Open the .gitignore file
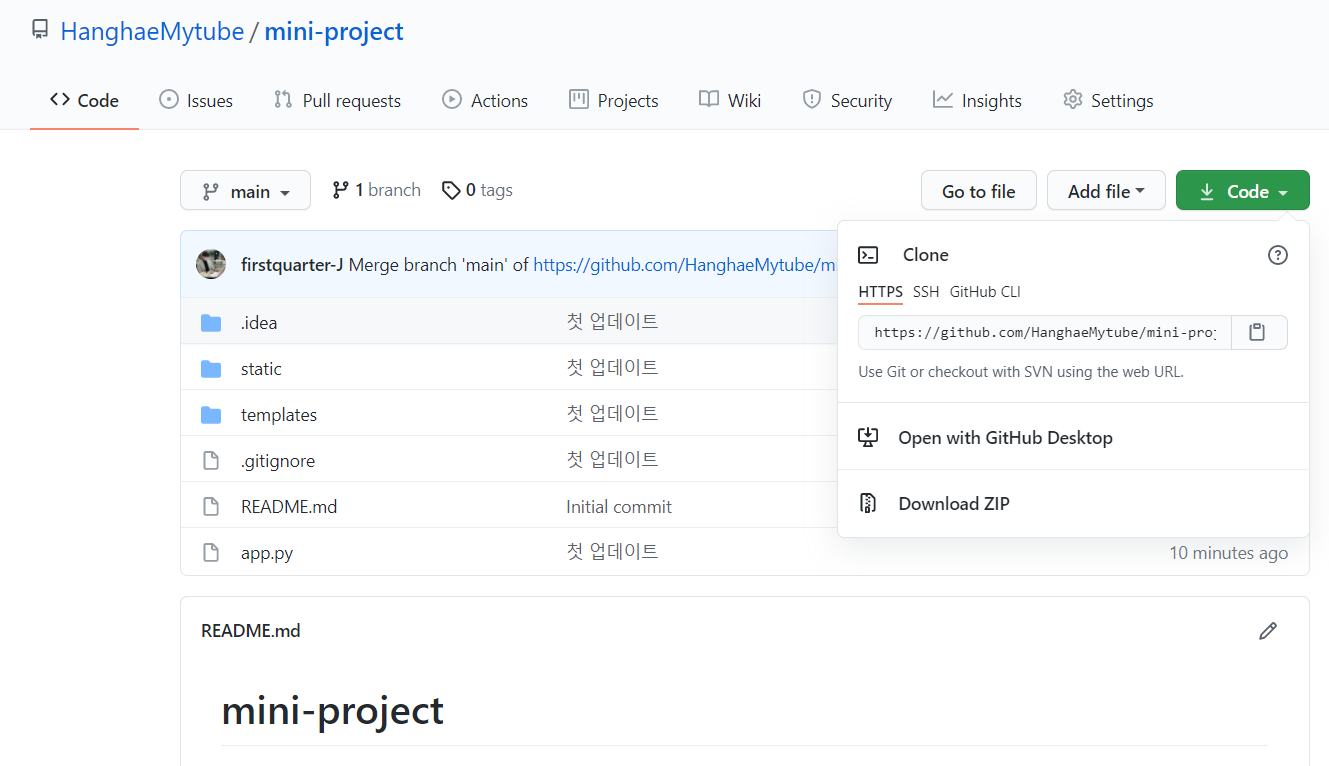The height and width of the screenshot is (766, 1329). 278,460
